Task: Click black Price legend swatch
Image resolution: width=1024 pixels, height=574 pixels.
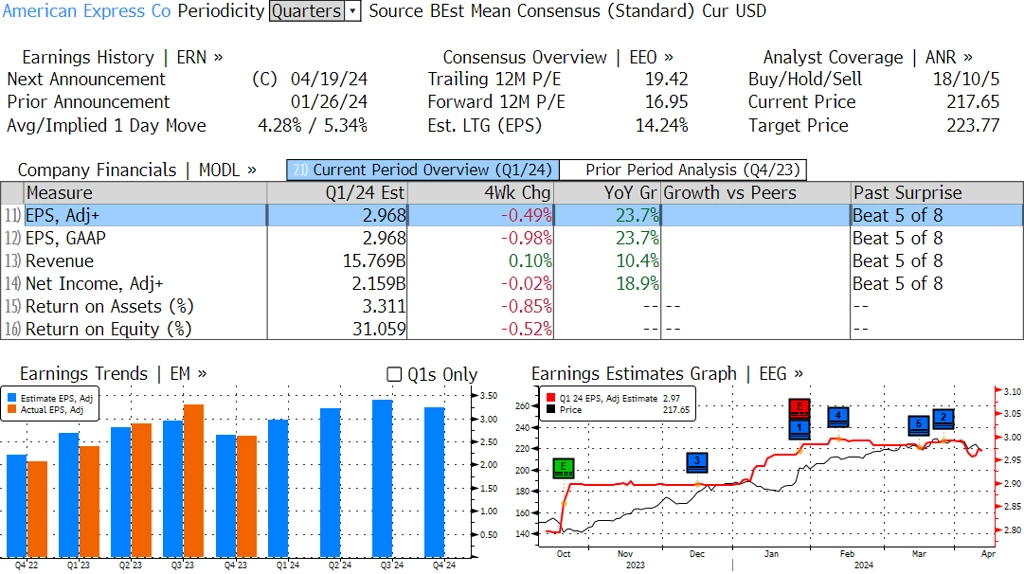Action: click(551, 409)
